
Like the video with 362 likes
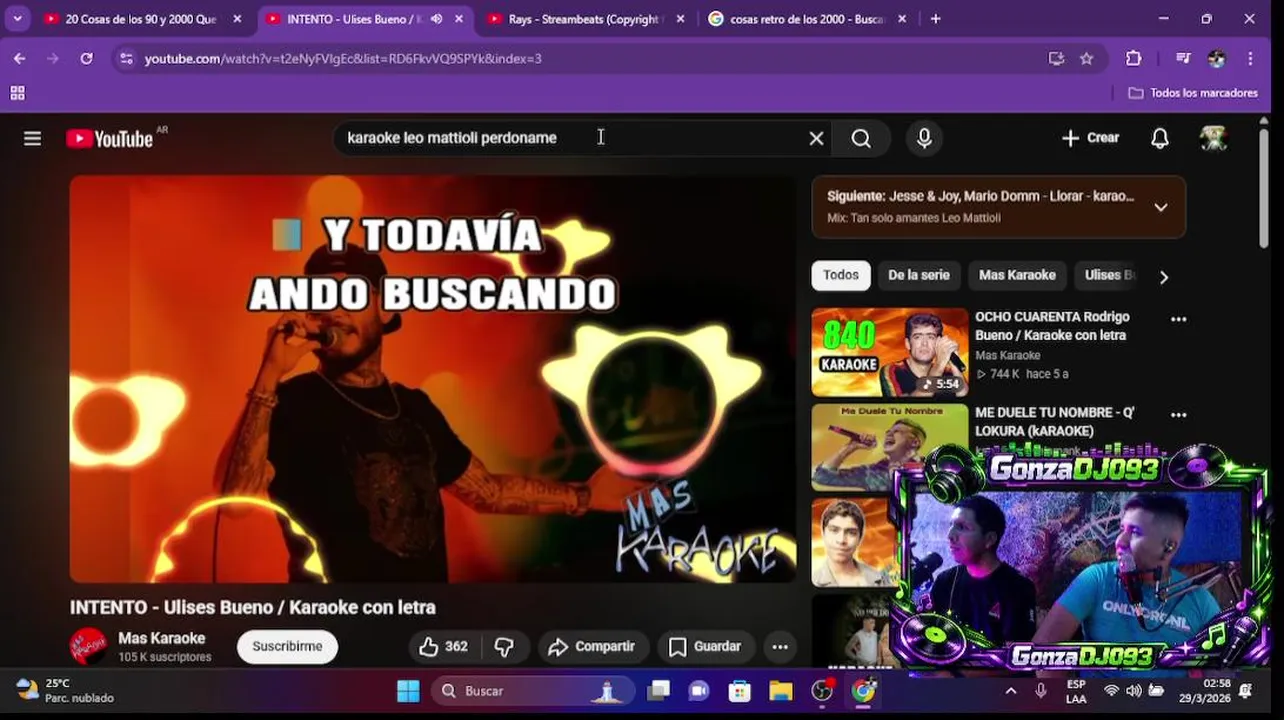coord(444,646)
